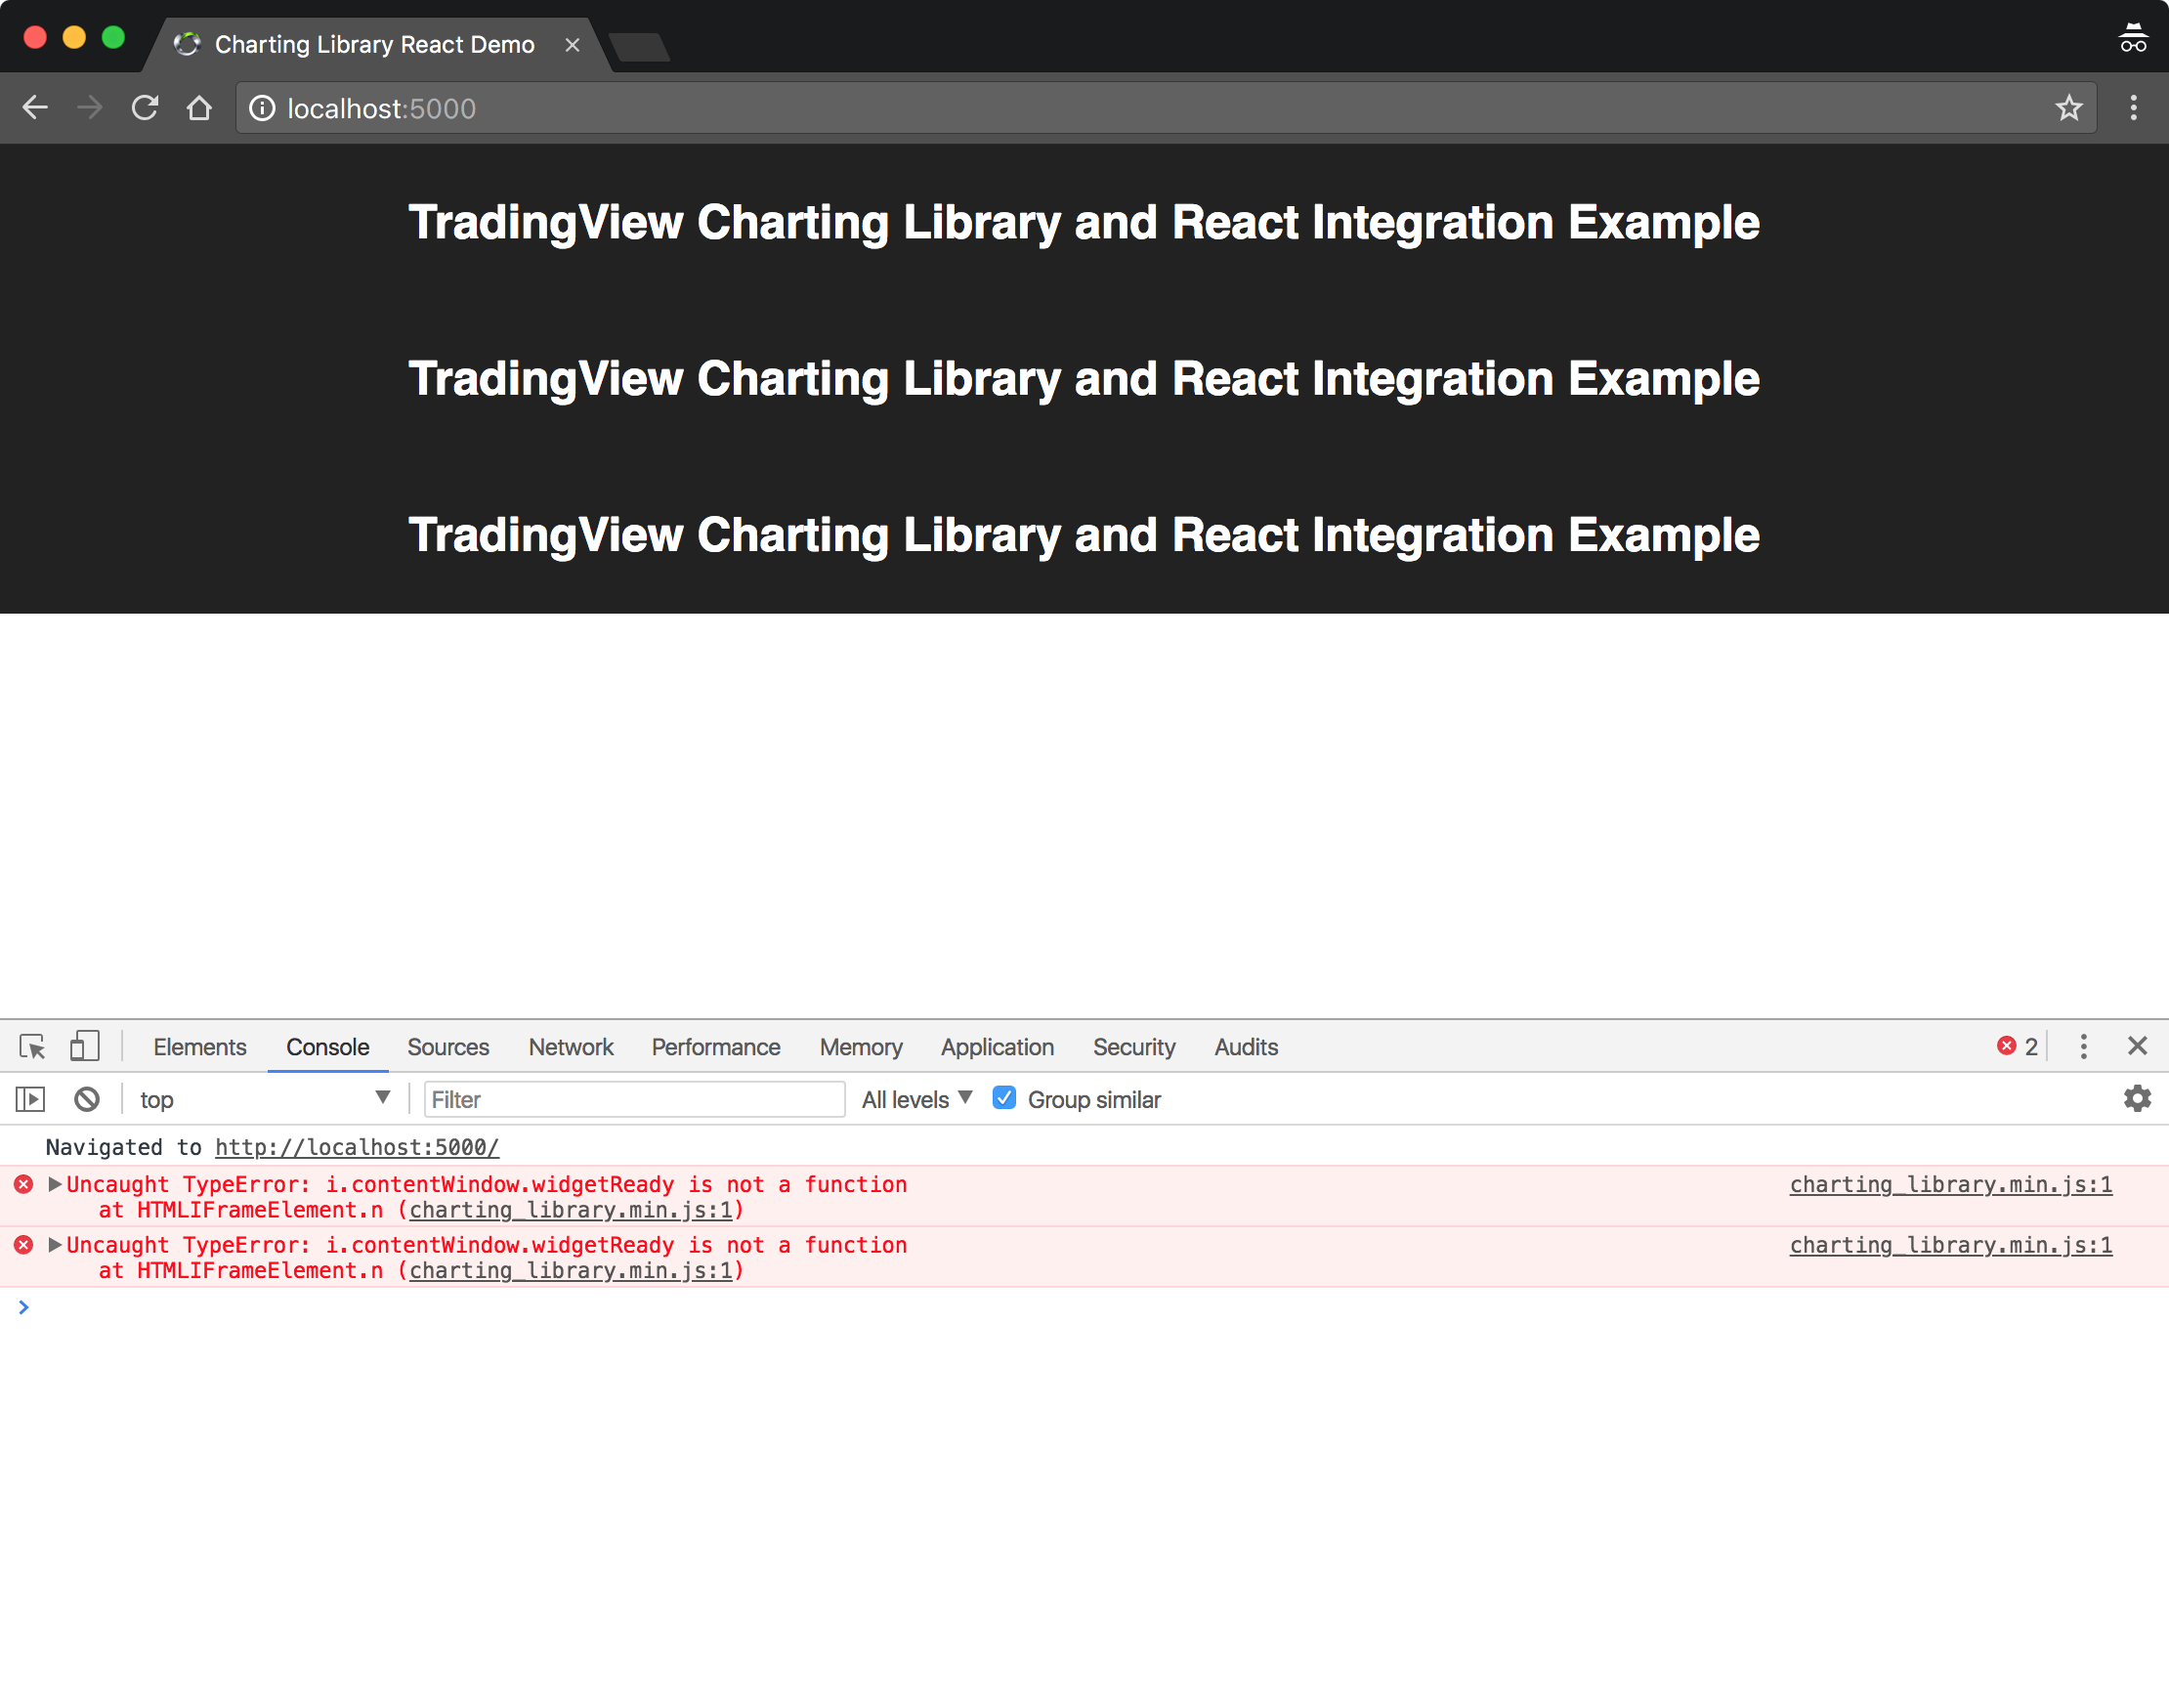The image size is (2169, 1708).
Task: Uncheck the Group similar checkbox
Action: click(1005, 1098)
